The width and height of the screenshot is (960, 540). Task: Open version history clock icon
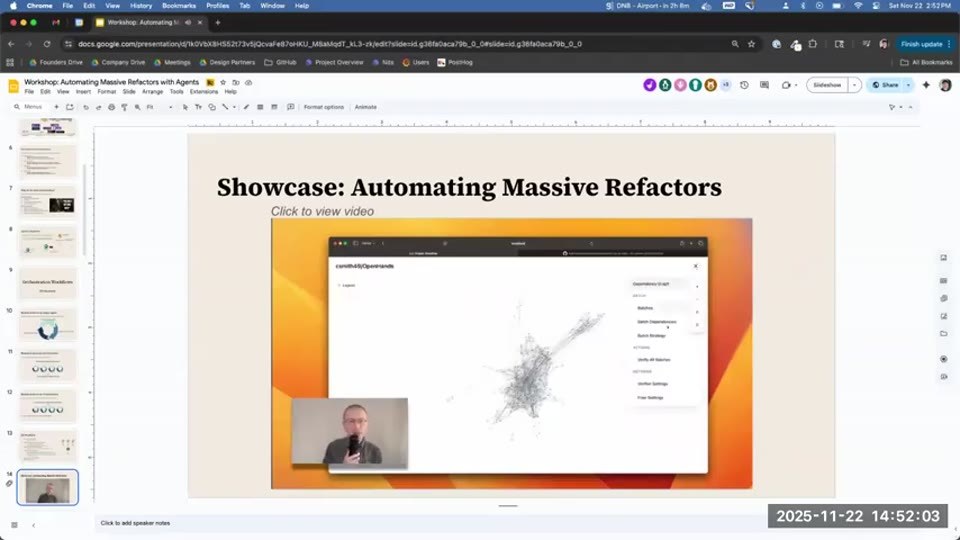pos(744,85)
